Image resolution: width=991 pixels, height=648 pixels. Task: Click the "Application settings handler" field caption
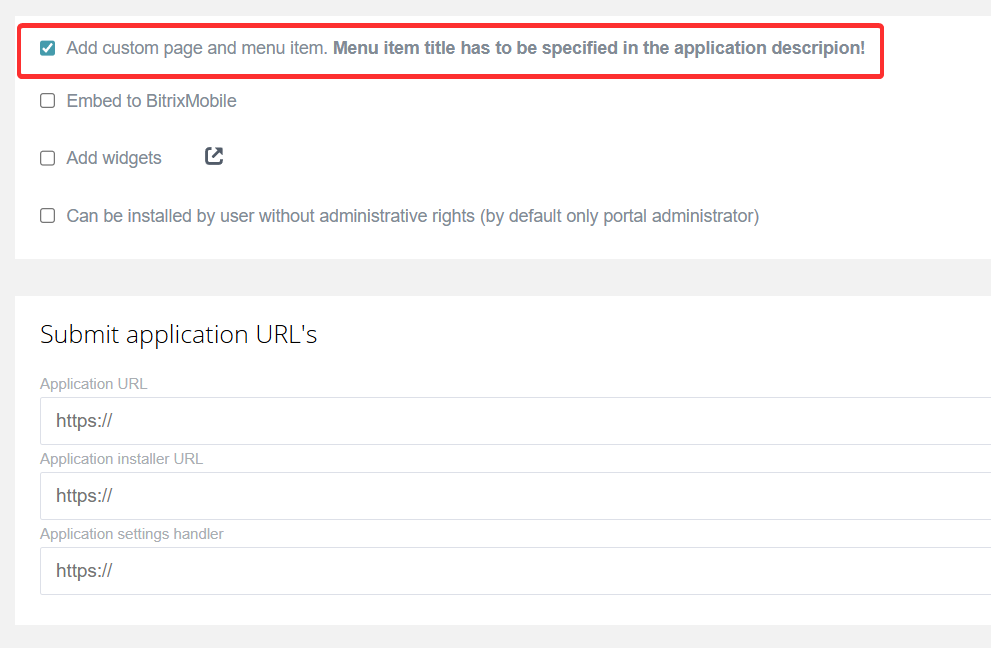point(131,534)
